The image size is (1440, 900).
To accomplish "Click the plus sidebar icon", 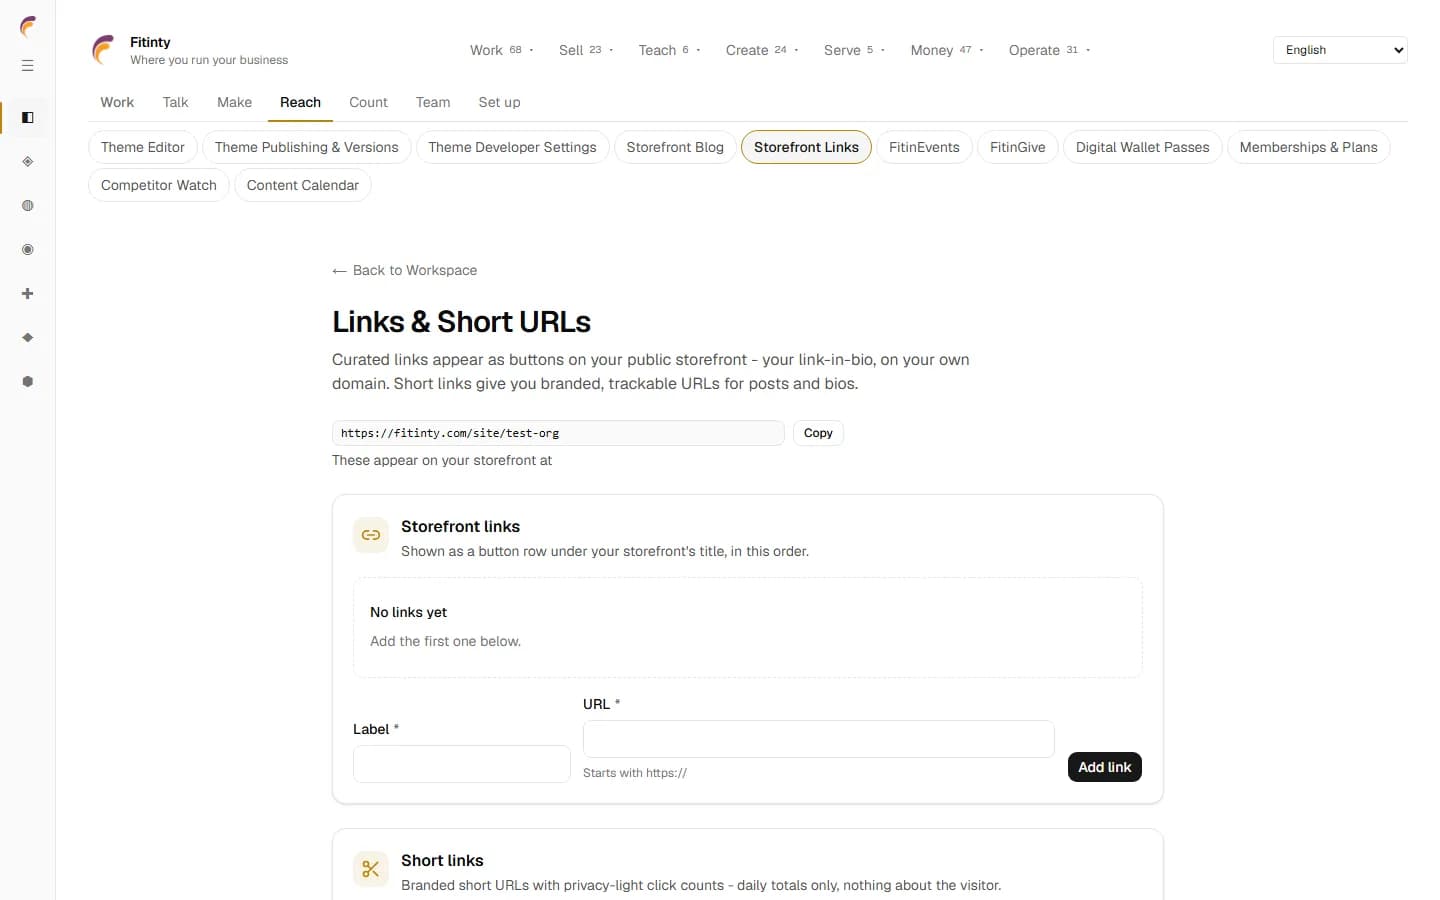I will pos(28,294).
